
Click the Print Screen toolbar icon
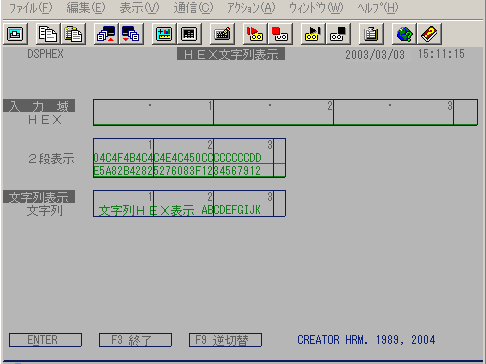pyautogui.click(x=15, y=34)
